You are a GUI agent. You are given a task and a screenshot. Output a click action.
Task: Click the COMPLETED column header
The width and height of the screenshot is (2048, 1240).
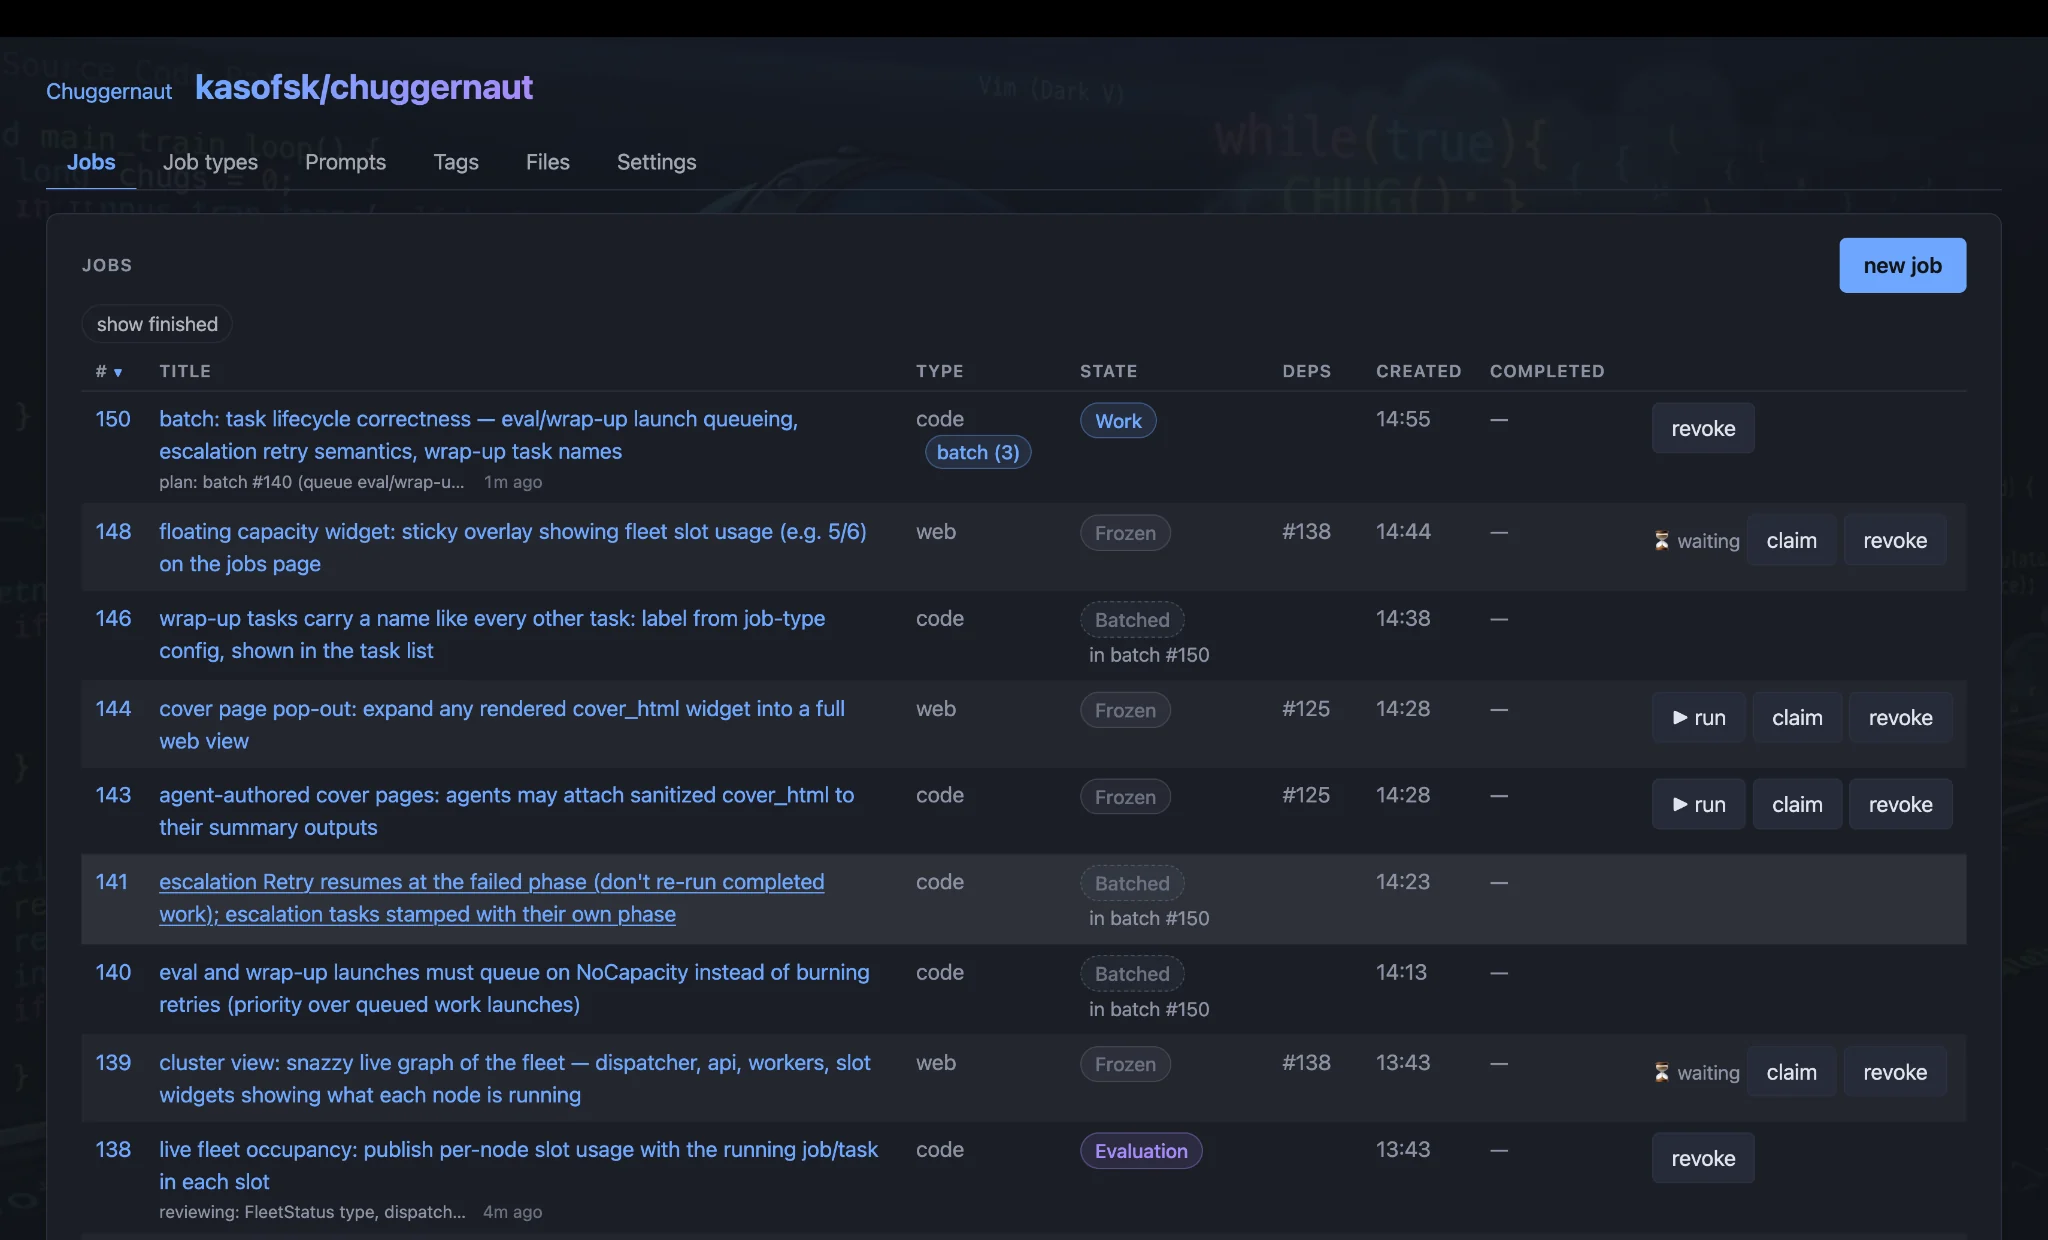pyautogui.click(x=1547, y=371)
